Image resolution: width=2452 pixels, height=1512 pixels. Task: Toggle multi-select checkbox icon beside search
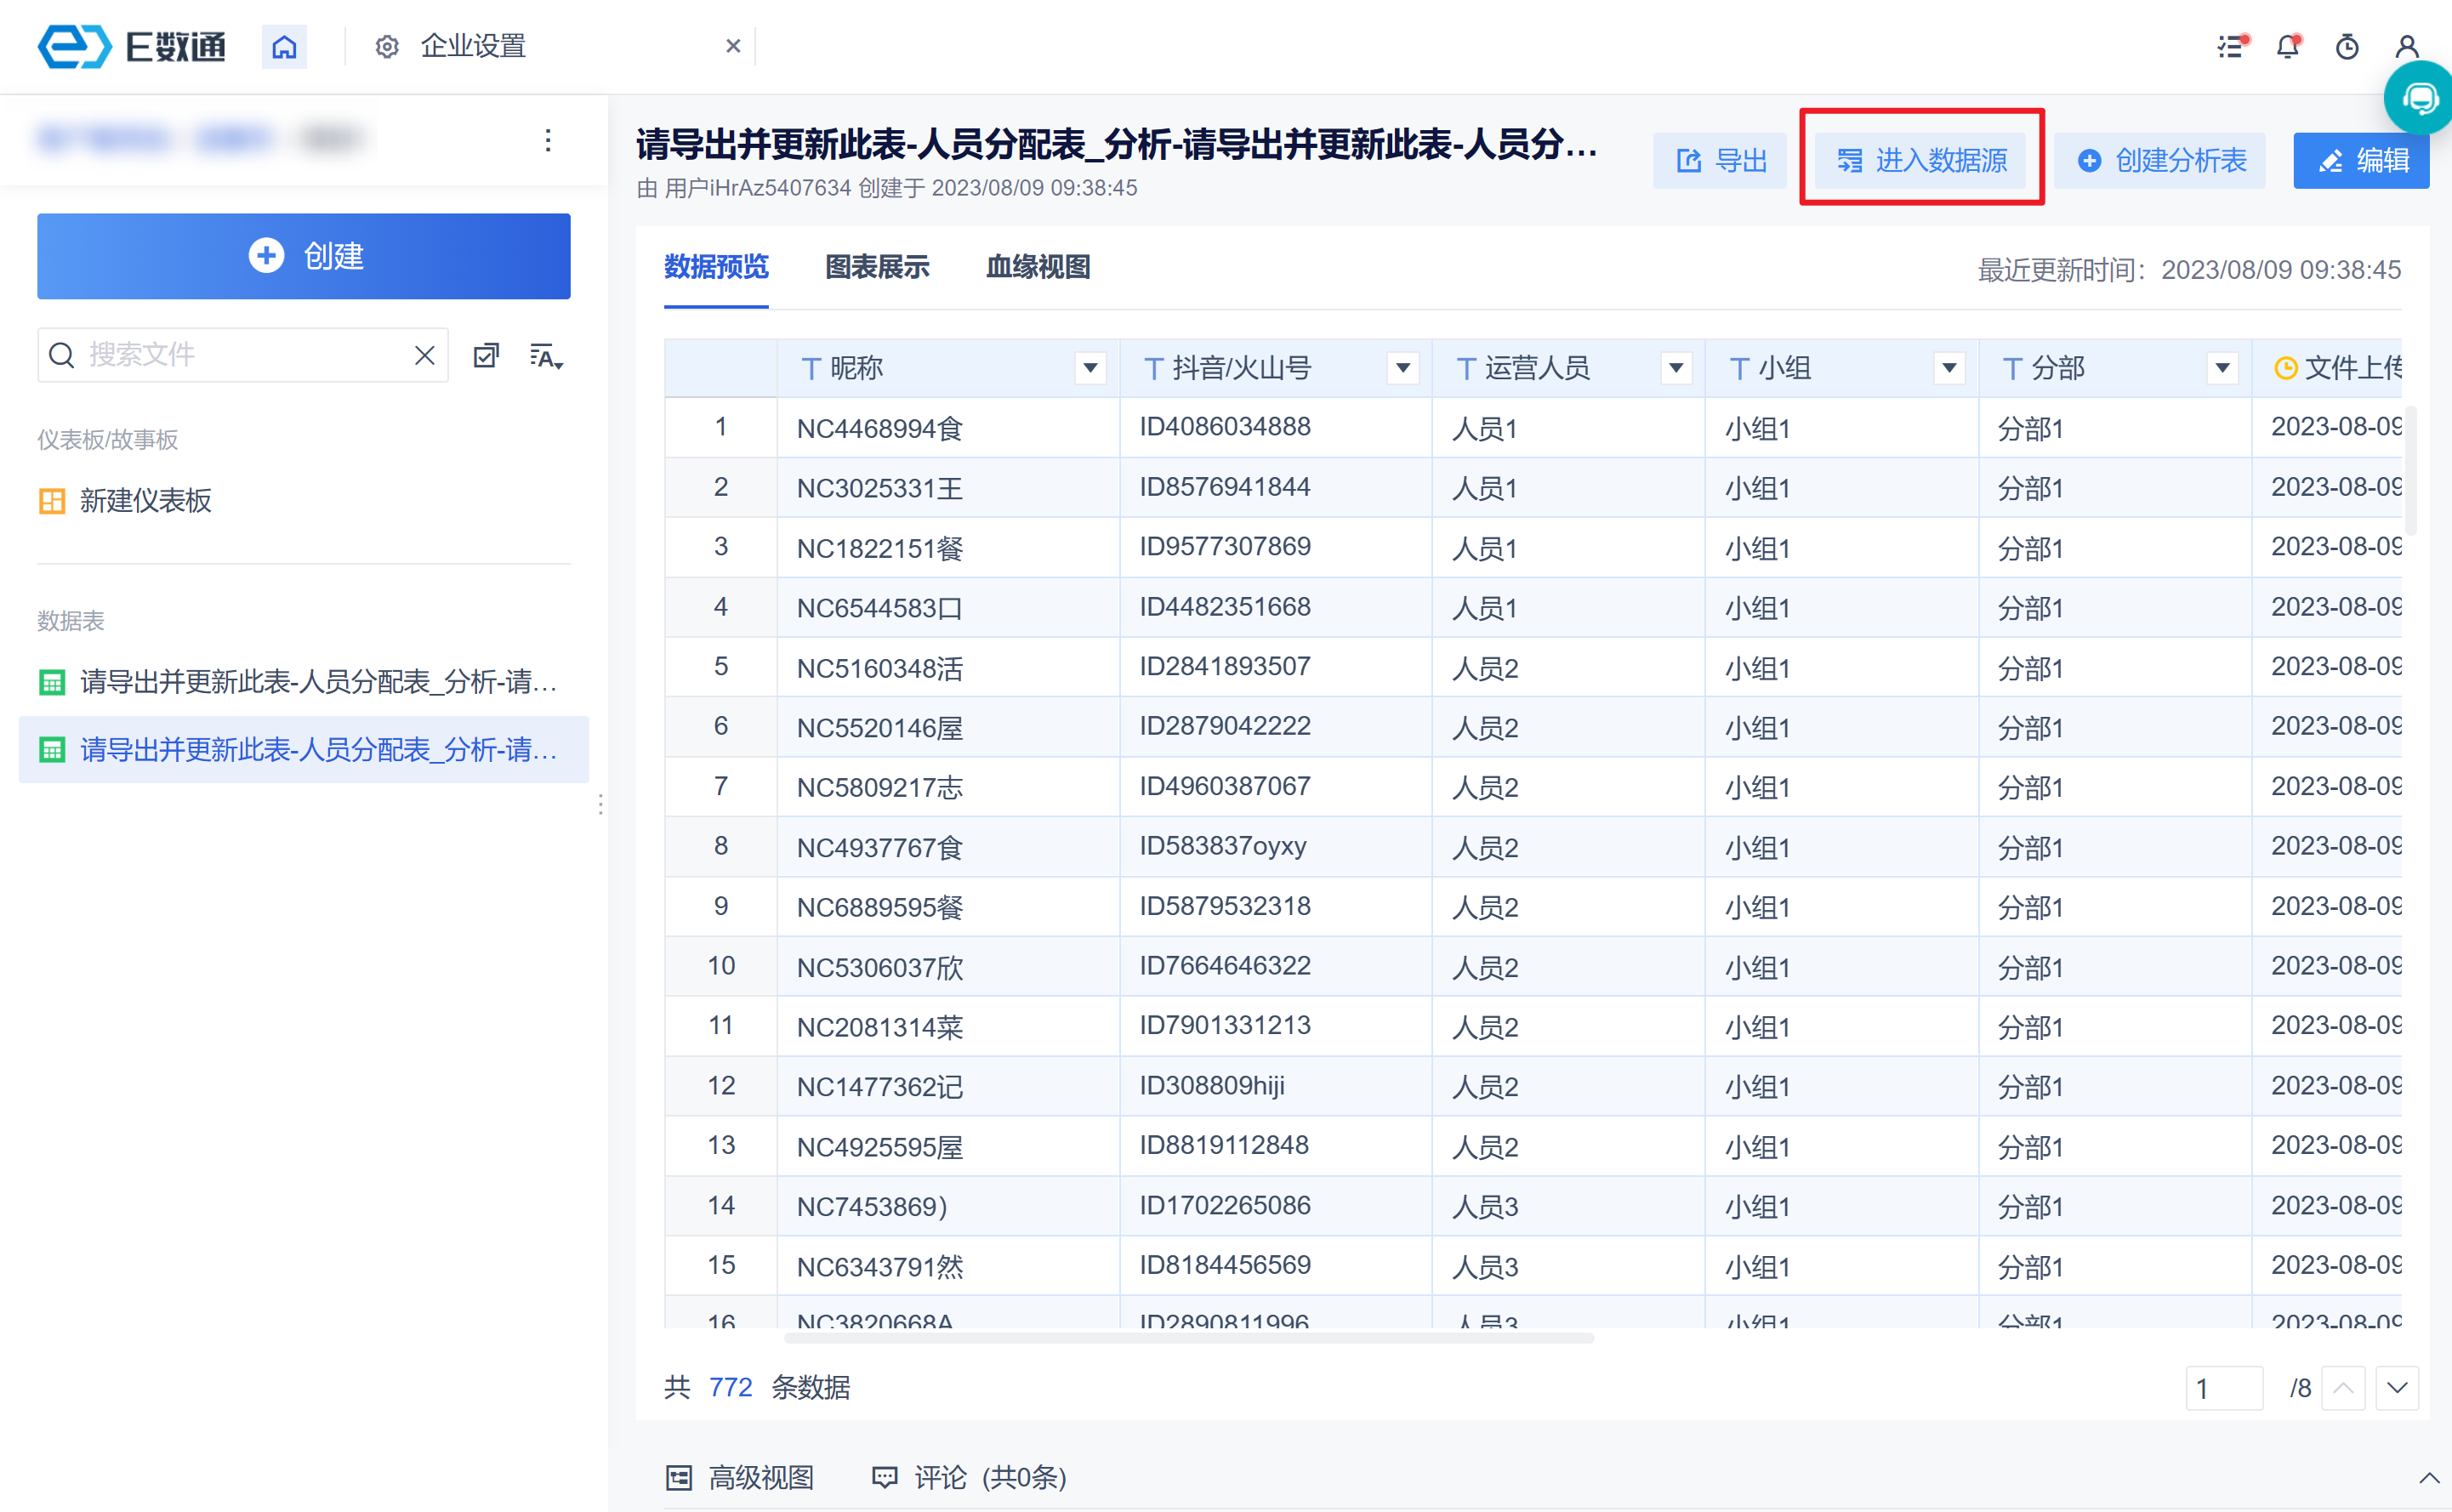click(x=486, y=356)
